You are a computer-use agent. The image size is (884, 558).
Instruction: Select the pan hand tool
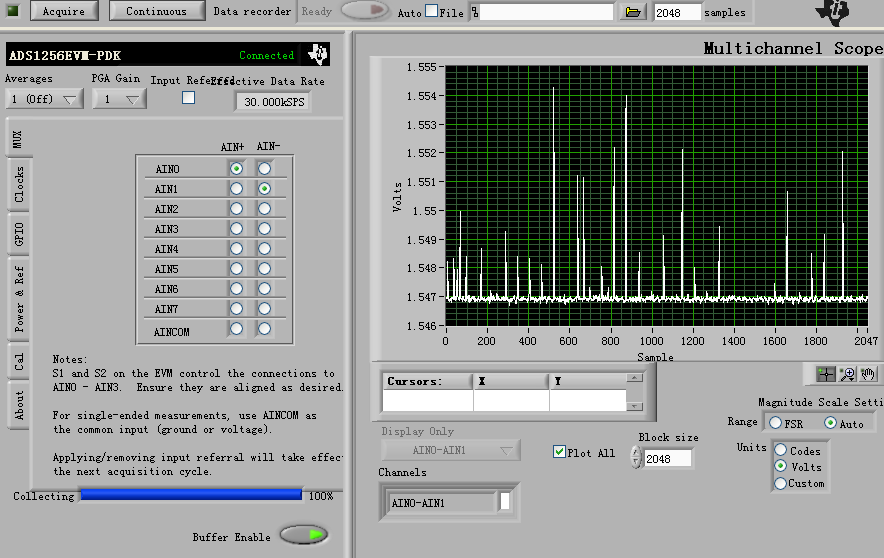pyautogui.click(x=869, y=373)
